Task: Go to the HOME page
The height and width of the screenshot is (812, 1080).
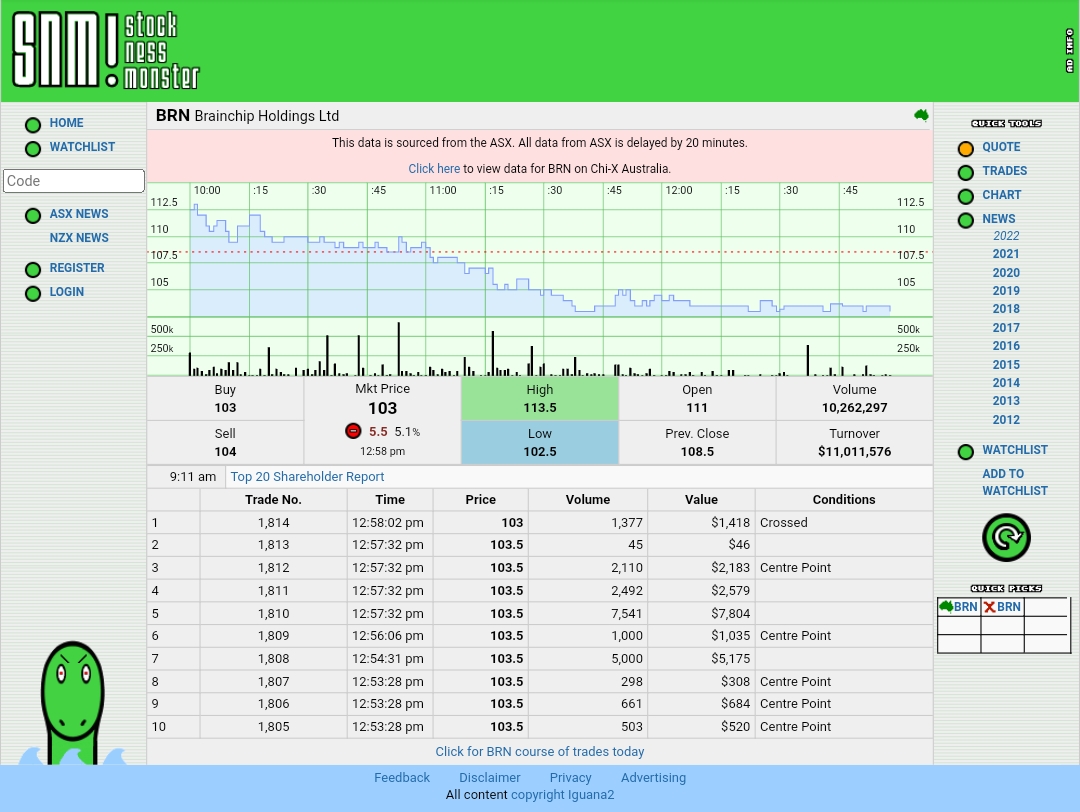Action: click(66, 123)
